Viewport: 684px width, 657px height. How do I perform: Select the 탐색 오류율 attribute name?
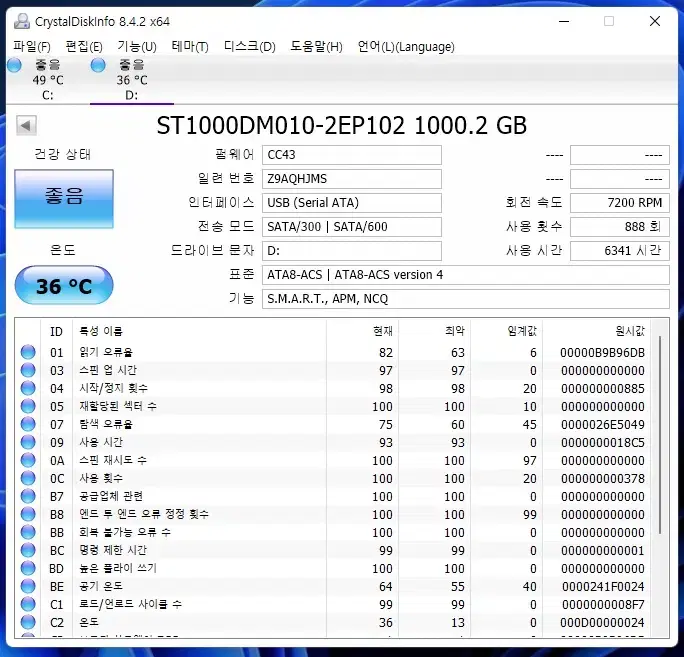pyautogui.click(x=106, y=424)
